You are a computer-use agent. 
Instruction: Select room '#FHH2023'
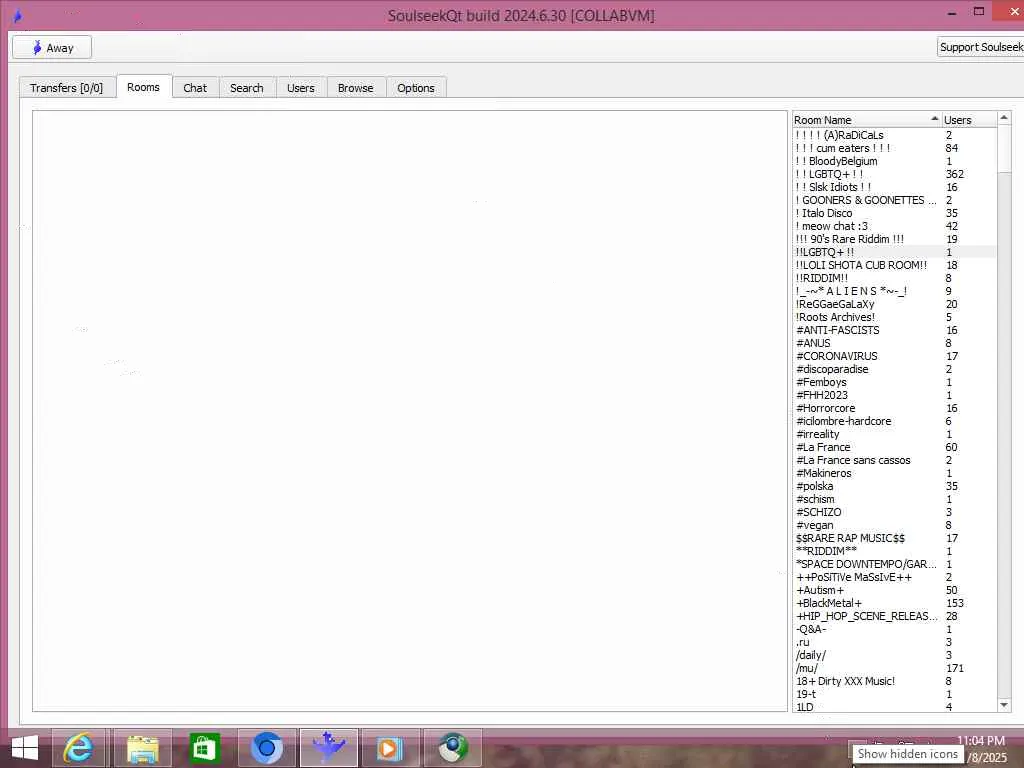click(894, 395)
